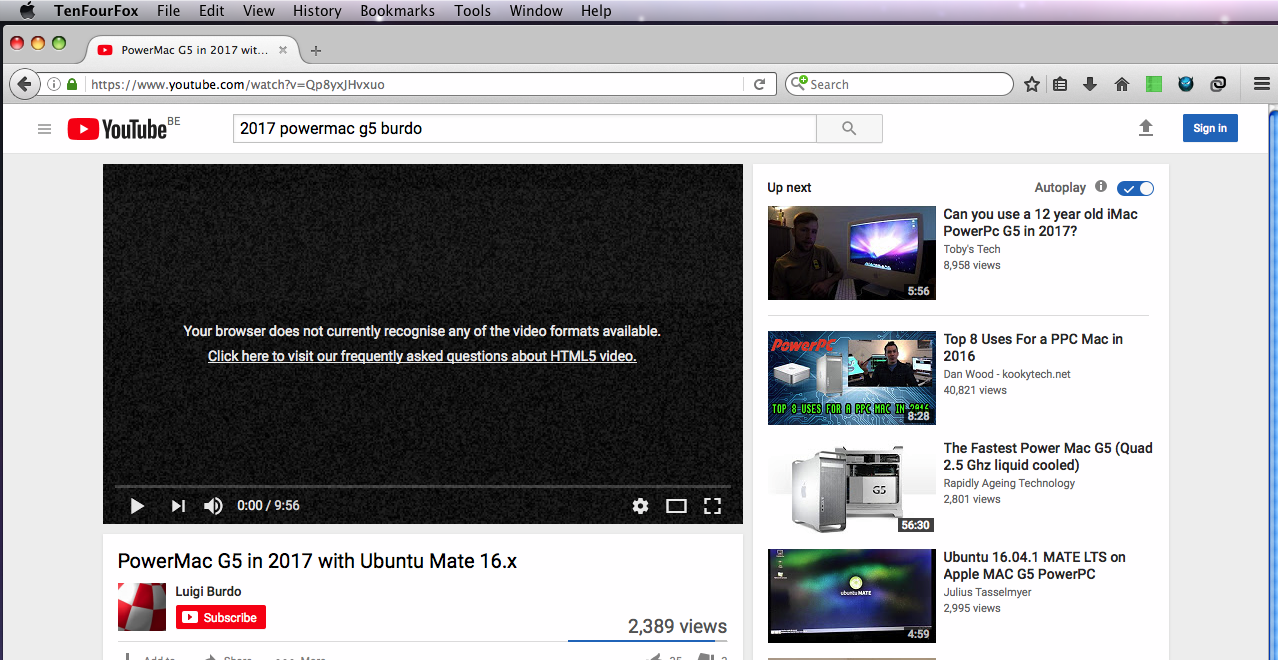Switch to theater mode
The width and height of the screenshot is (1278, 660).
point(676,506)
